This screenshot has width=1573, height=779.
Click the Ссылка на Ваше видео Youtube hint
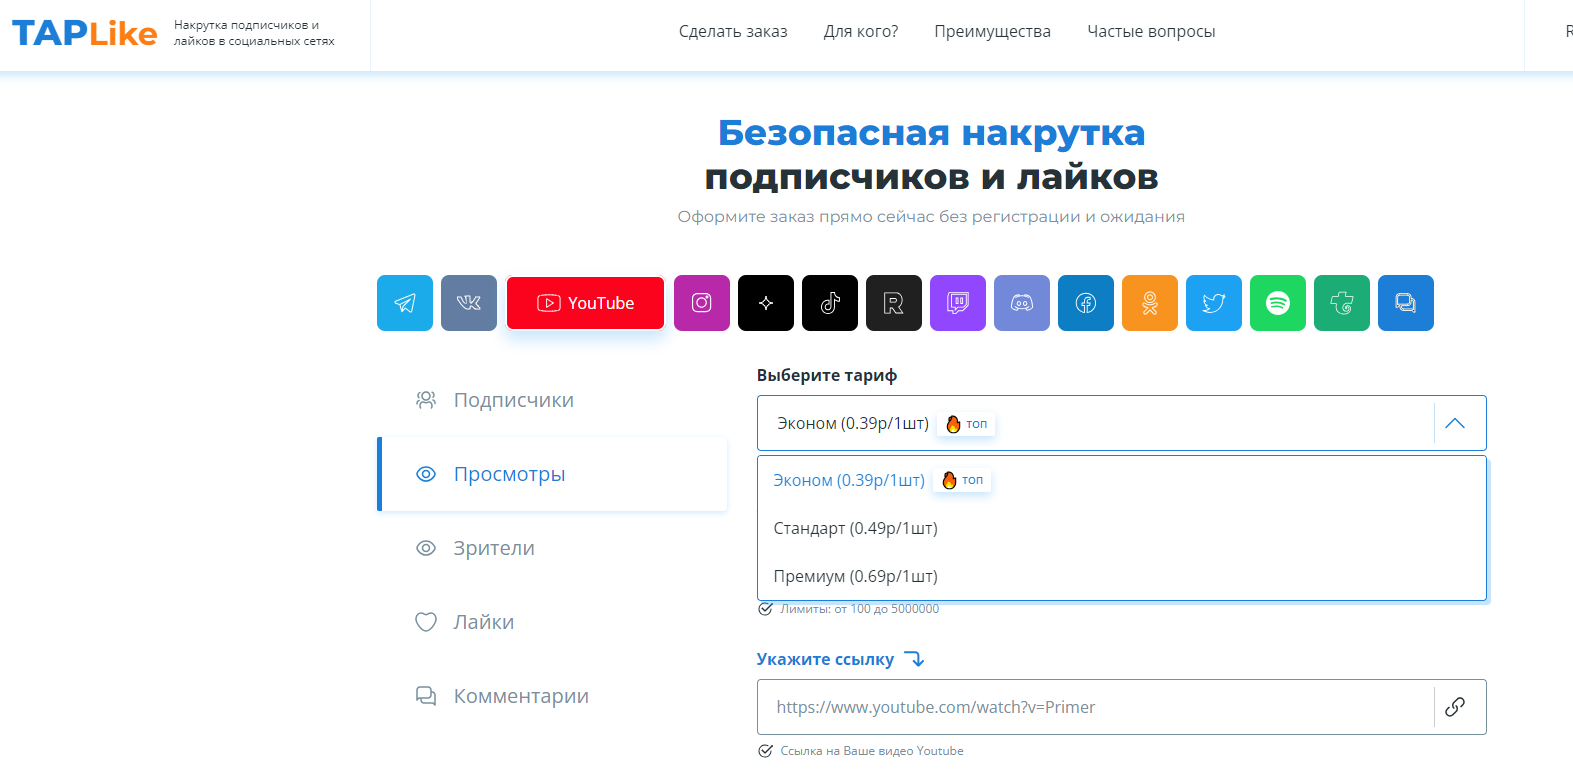[x=872, y=751]
